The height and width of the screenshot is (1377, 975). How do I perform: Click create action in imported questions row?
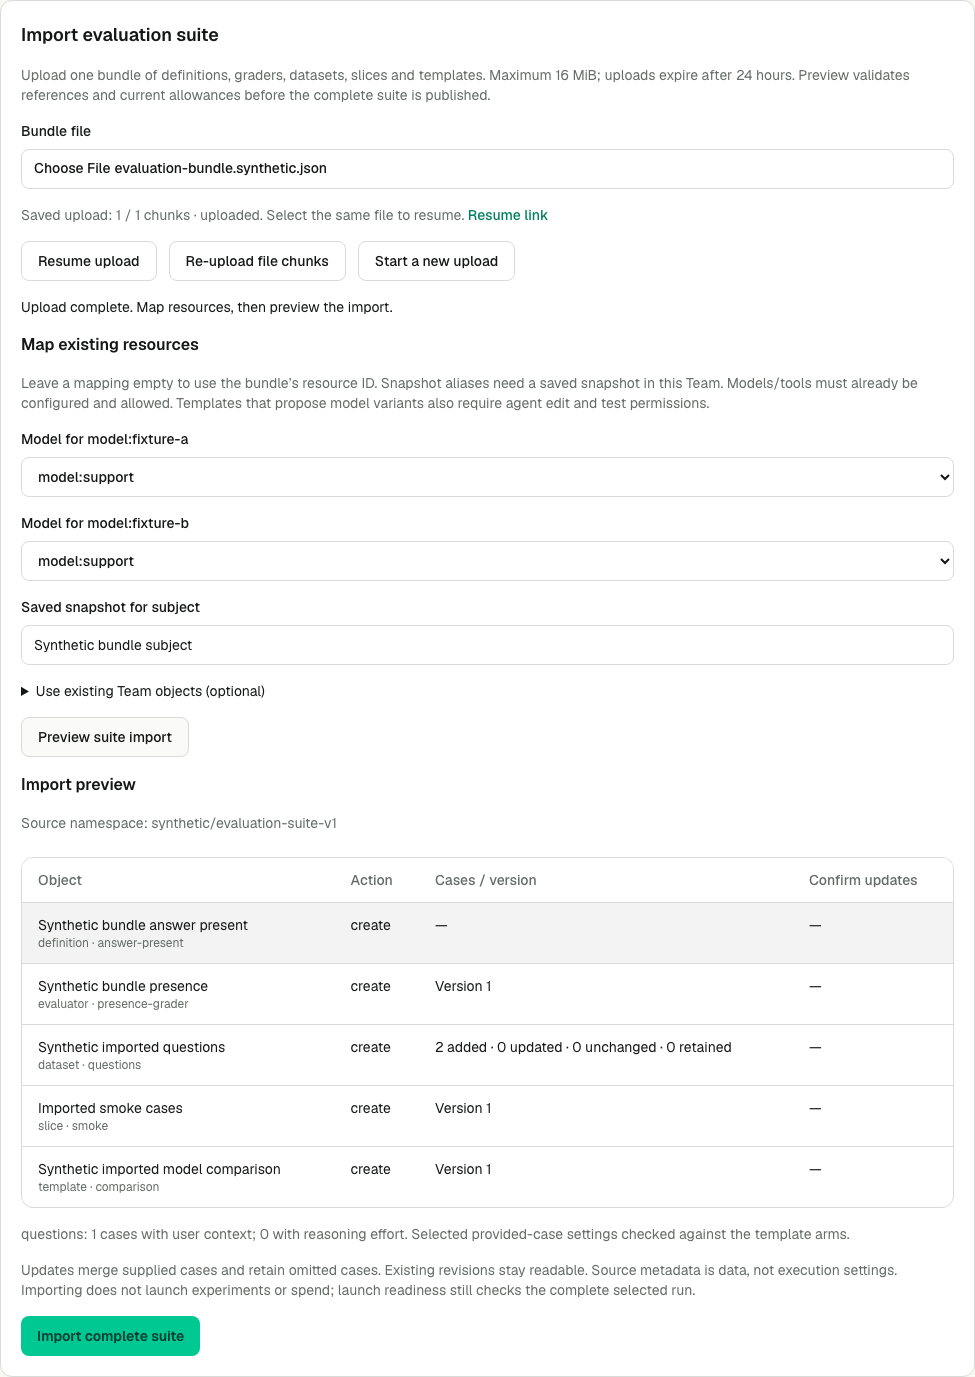pyautogui.click(x=370, y=1047)
